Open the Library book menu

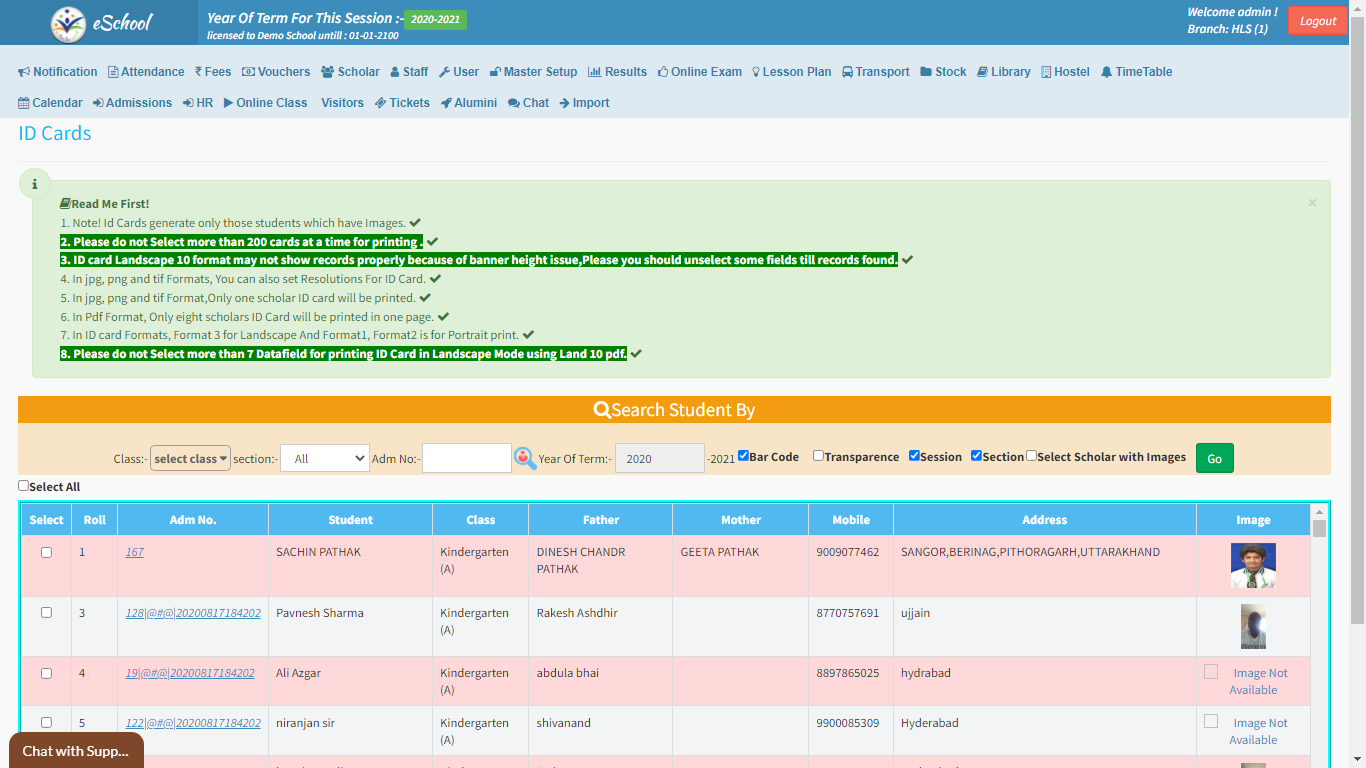pos(1003,72)
